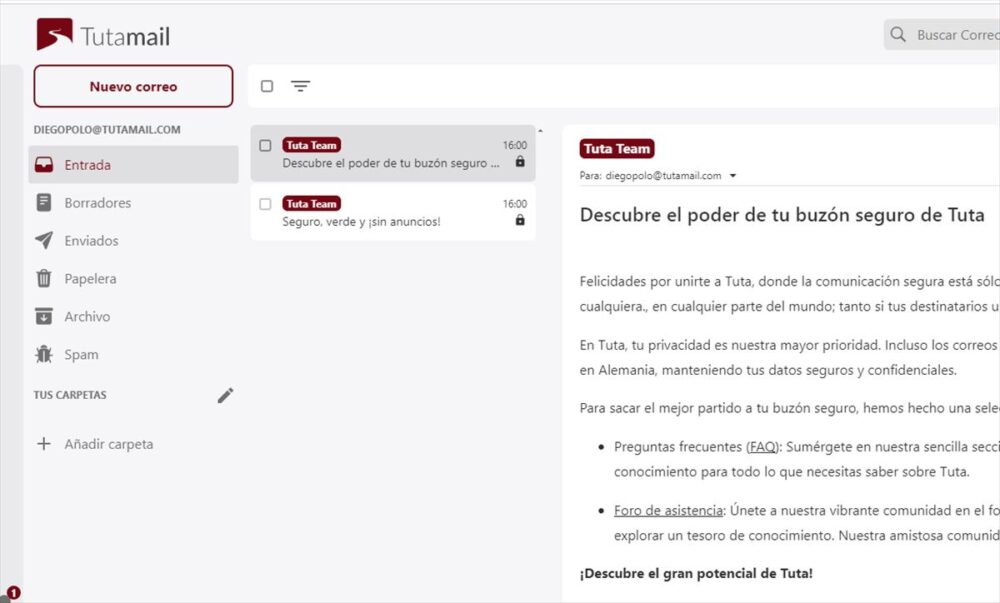Edit folders with the pencil icon
This screenshot has height=603, width=1000.
tap(225, 395)
